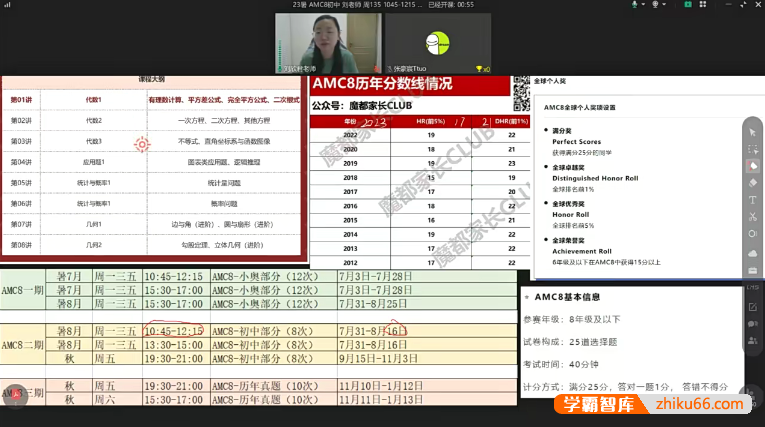765x427 pixels.
Task: Click the 2022 year row in score table
Action: [420, 135]
